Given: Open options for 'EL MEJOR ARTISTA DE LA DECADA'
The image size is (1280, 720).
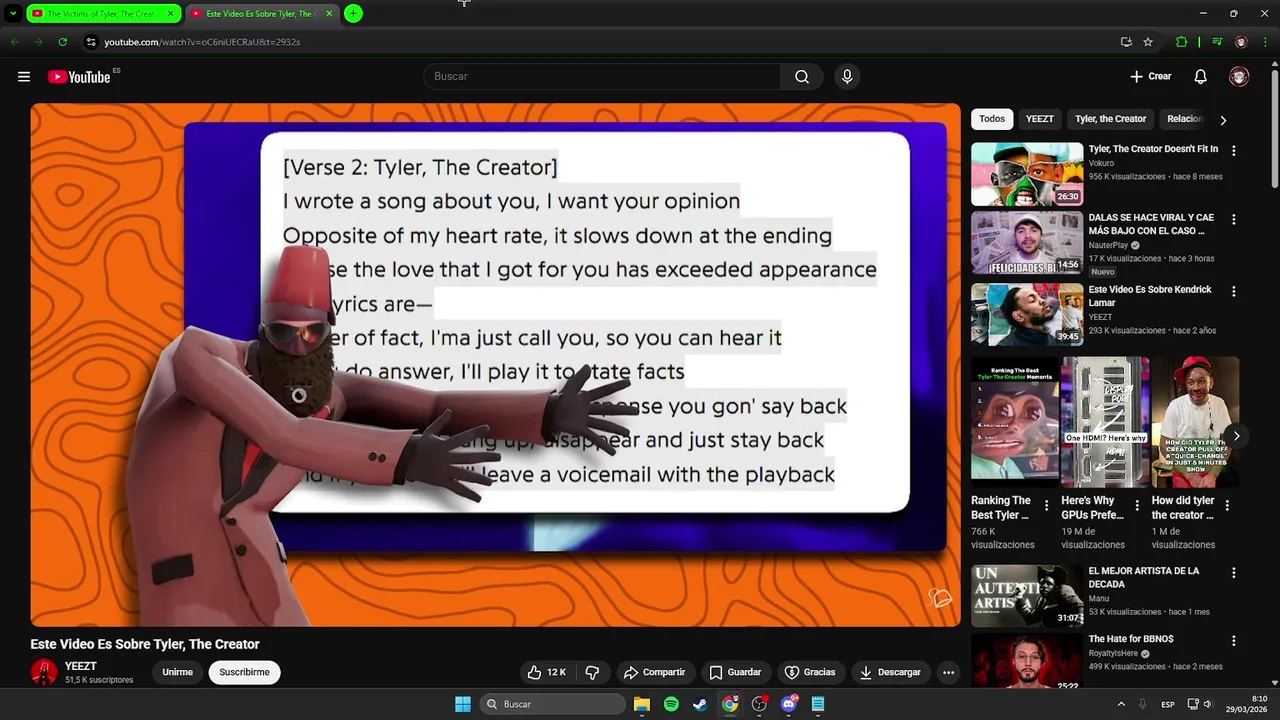Looking at the screenshot, I should point(1233,573).
